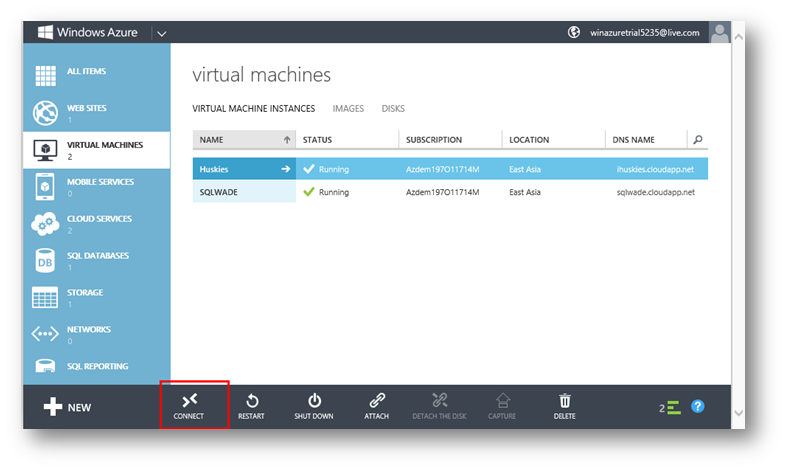Go to STORAGE label
Viewport: 787px width, 471px height.
pos(85,292)
